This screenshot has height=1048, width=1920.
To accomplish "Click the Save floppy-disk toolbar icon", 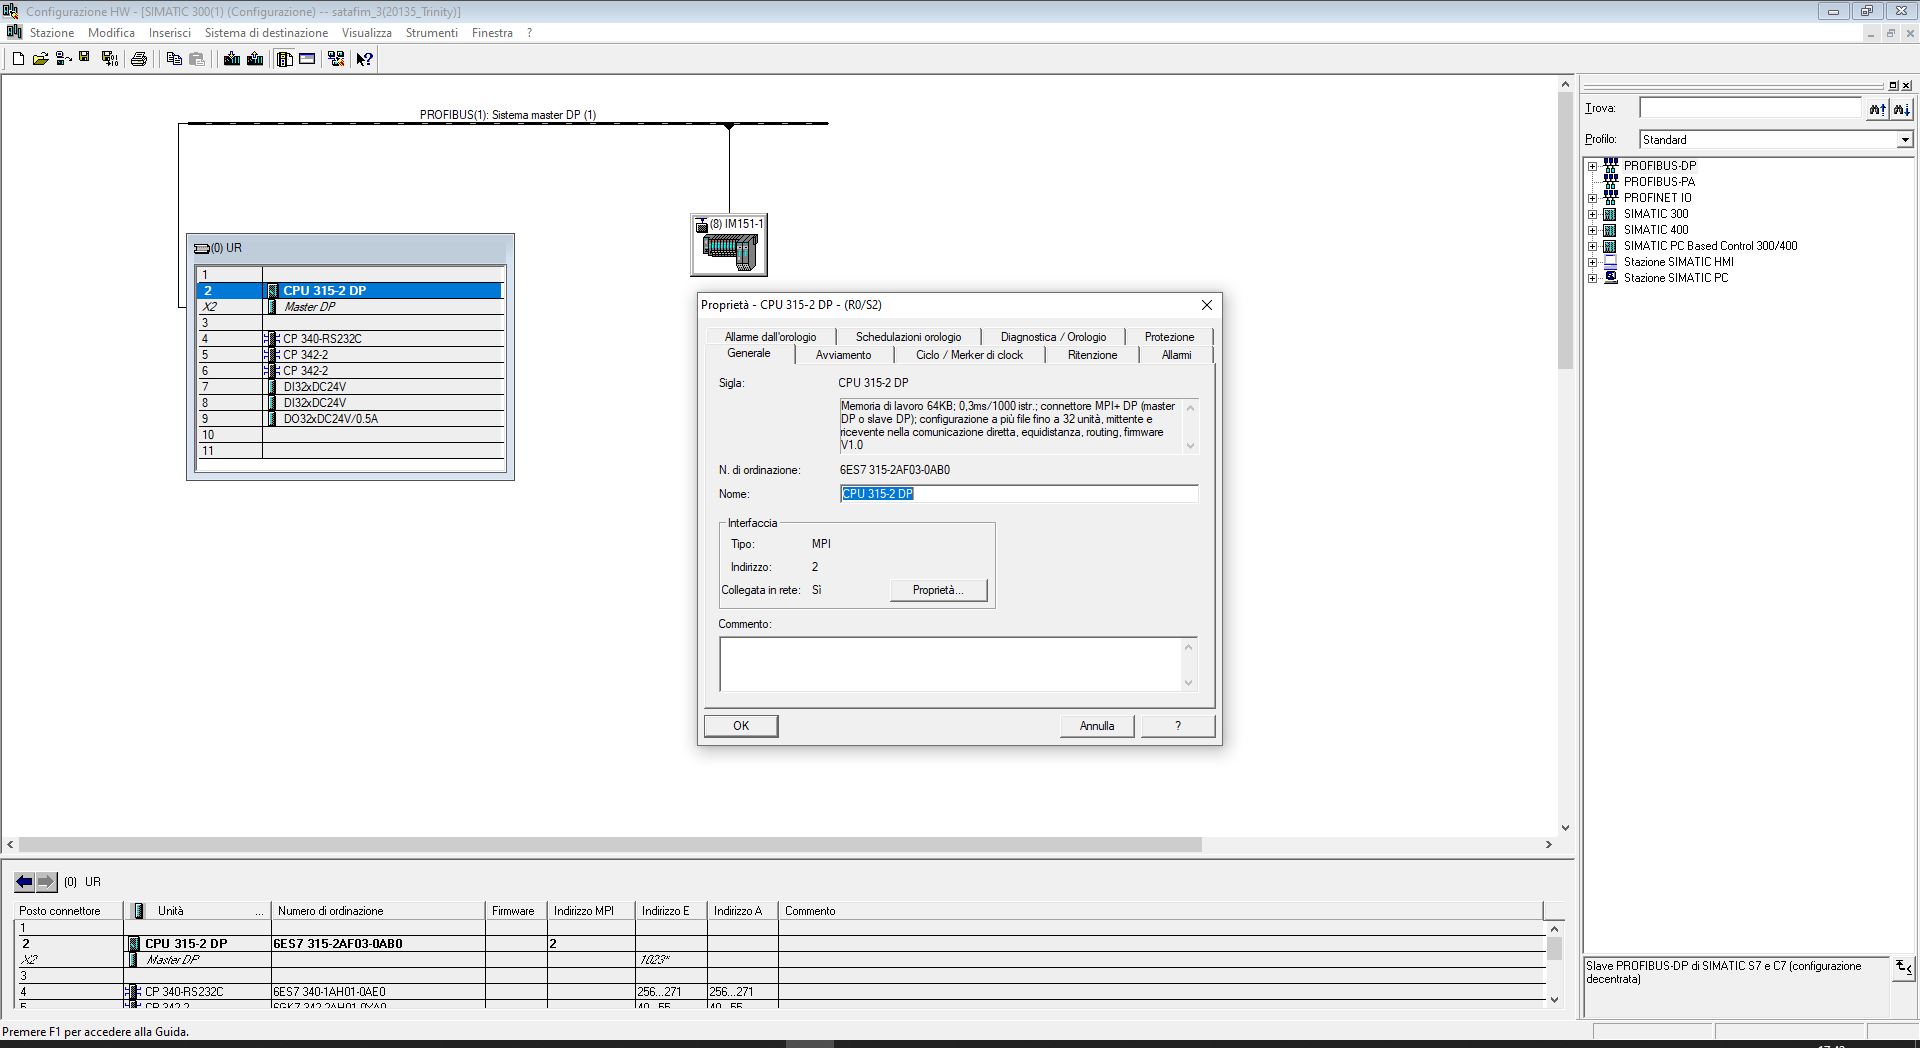I will coord(85,59).
